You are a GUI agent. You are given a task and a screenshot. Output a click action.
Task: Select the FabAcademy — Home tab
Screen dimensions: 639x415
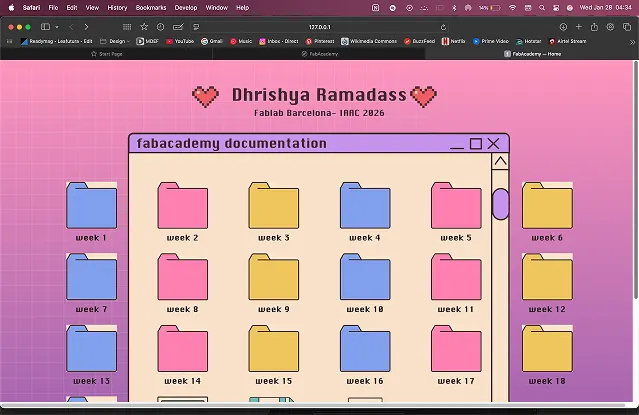coord(532,54)
